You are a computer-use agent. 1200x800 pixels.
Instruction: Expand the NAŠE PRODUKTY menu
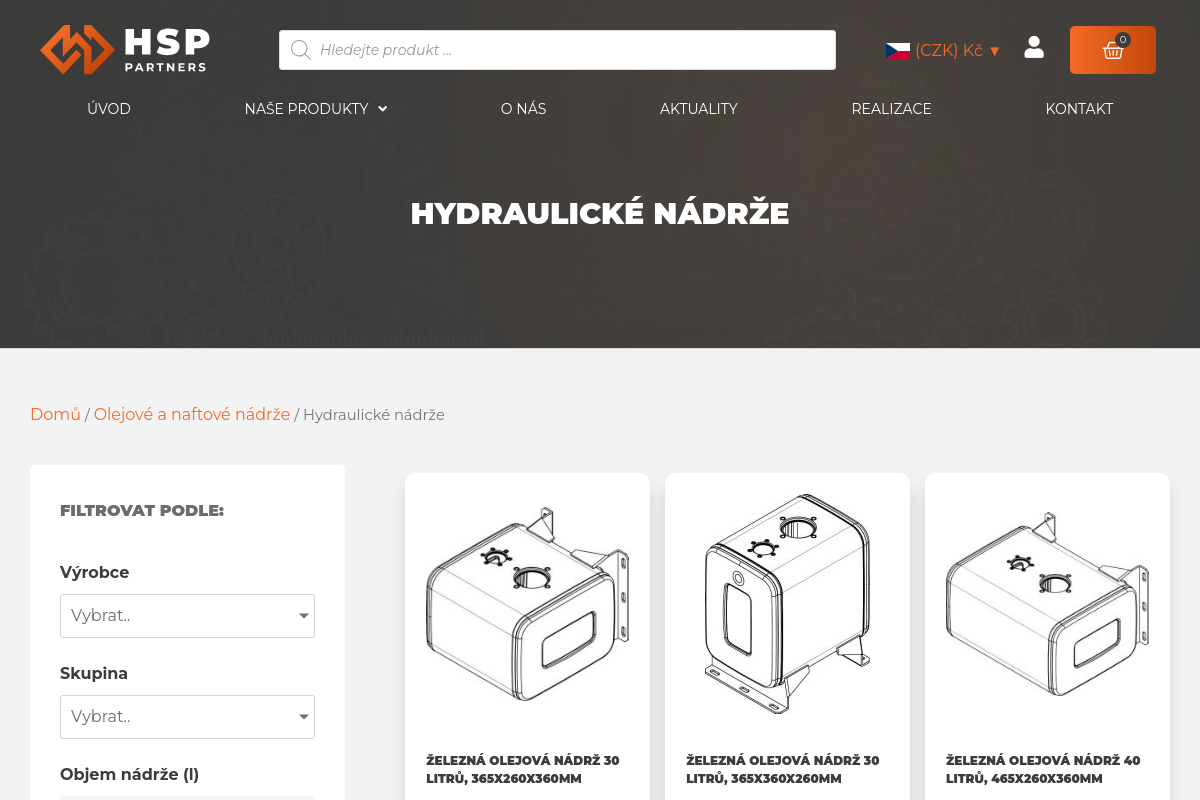point(315,109)
